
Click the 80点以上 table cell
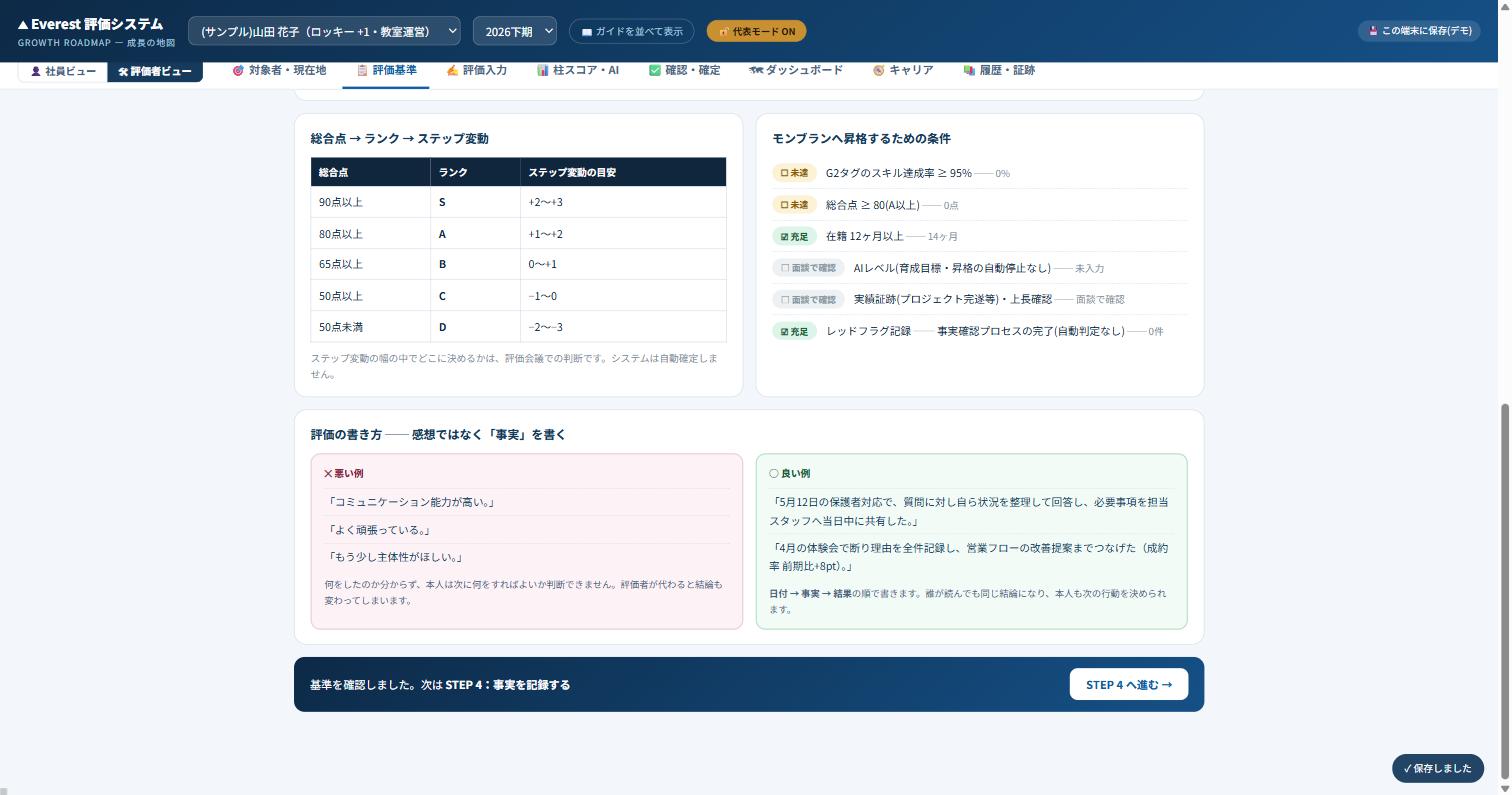371,233
